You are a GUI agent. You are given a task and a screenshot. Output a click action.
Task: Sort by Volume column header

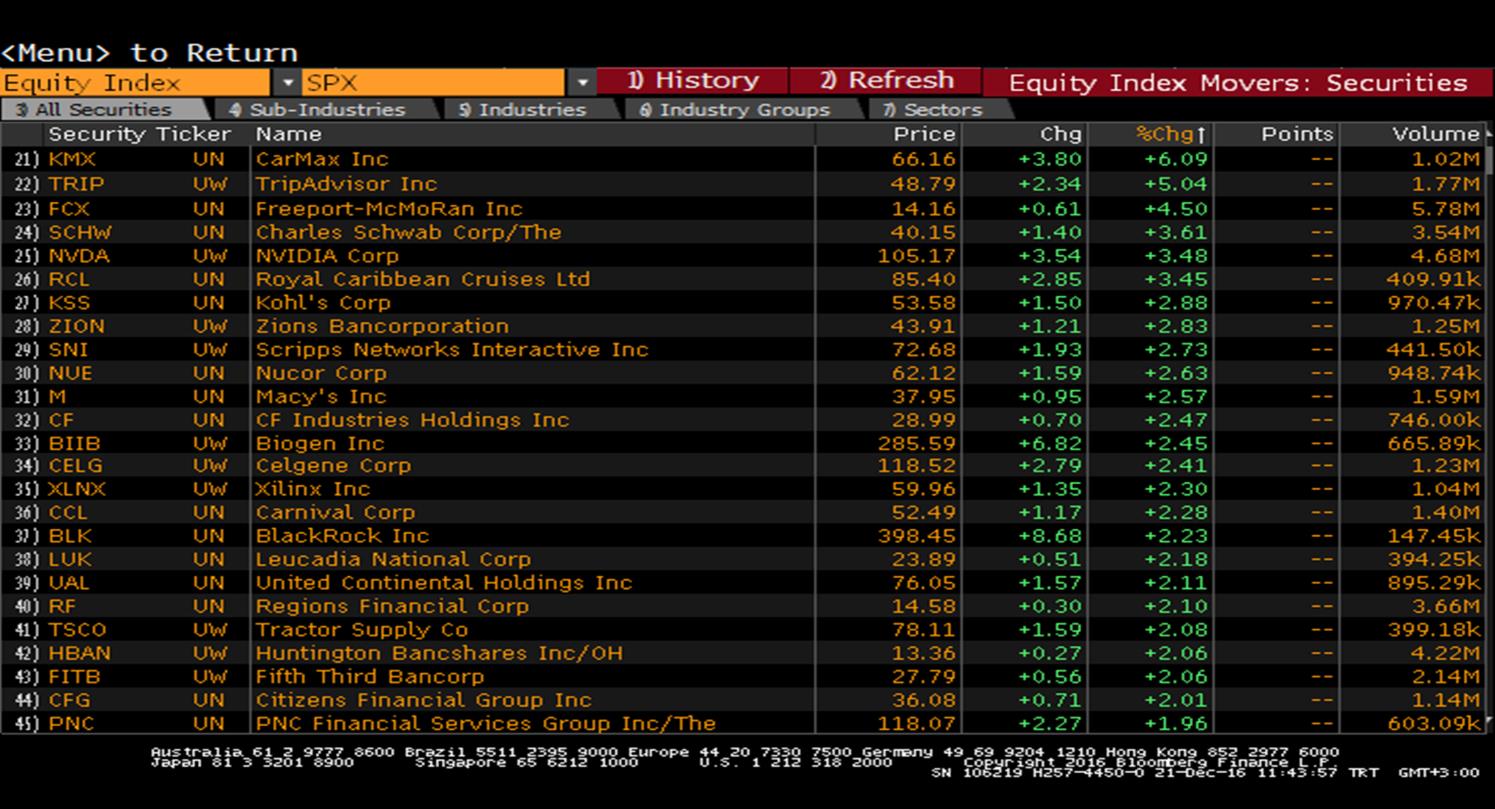pyautogui.click(x=1436, y=134)
